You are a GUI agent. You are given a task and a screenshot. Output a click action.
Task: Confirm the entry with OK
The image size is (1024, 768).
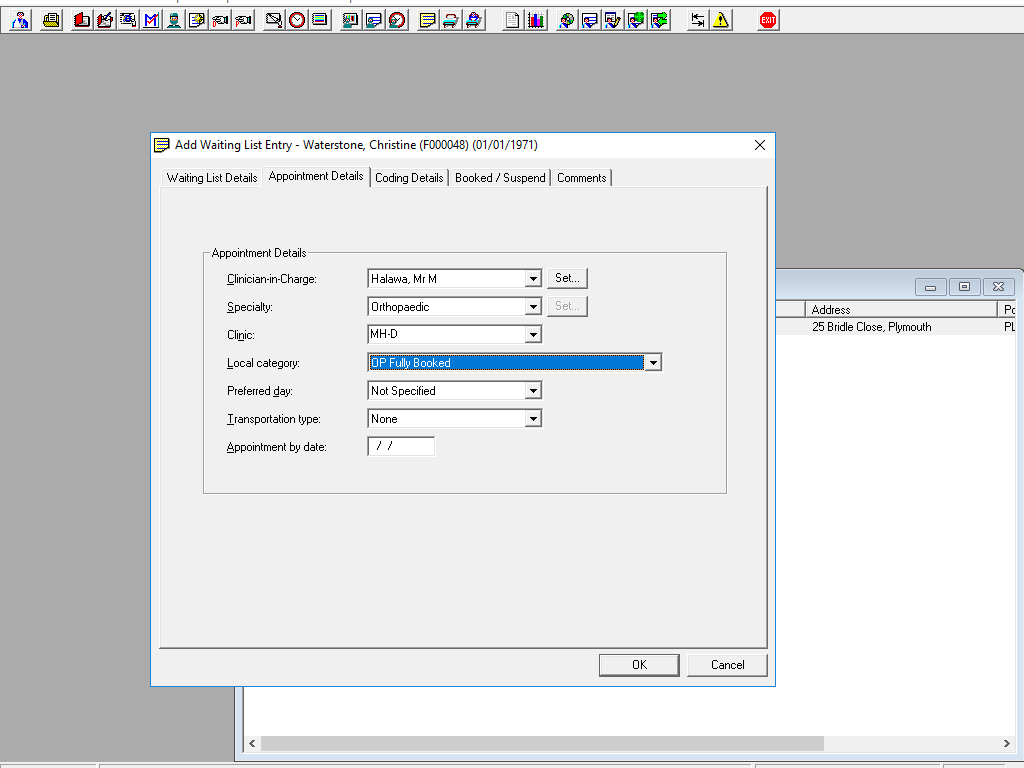[639, 665]
